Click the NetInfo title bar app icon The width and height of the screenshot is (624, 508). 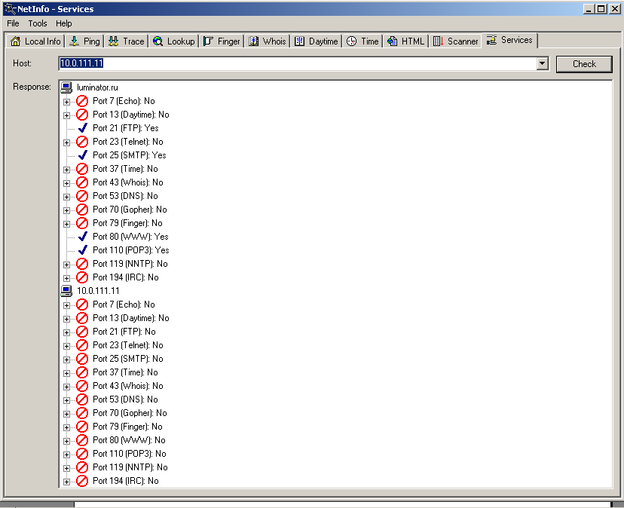click(x=10, y=9)
